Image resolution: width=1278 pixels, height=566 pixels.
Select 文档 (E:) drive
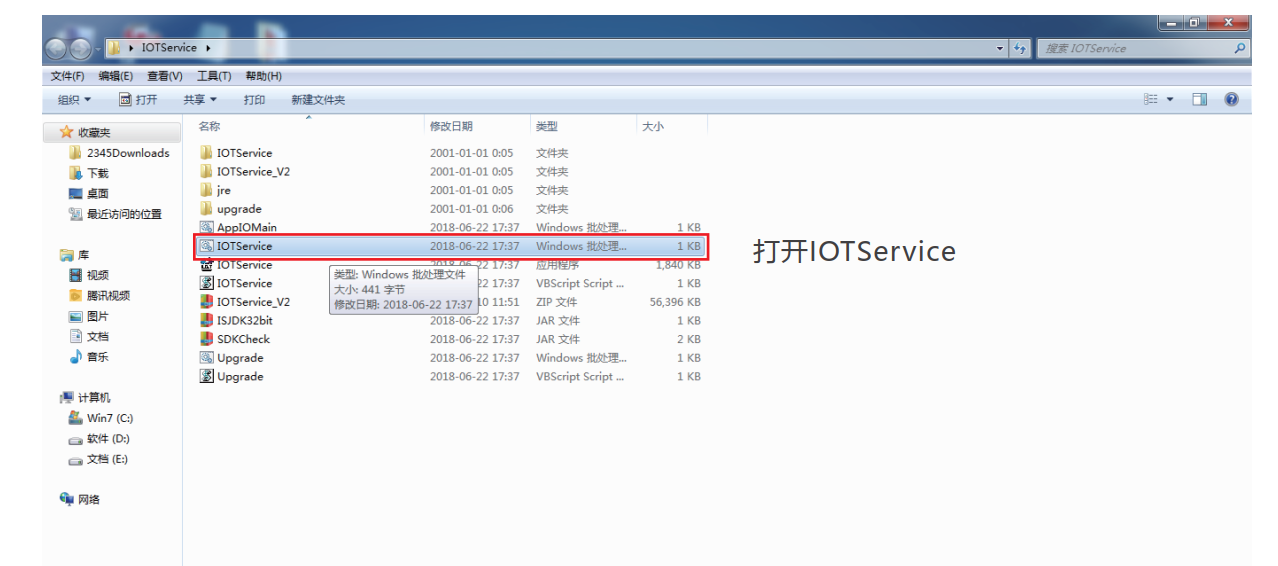point(98,459)
